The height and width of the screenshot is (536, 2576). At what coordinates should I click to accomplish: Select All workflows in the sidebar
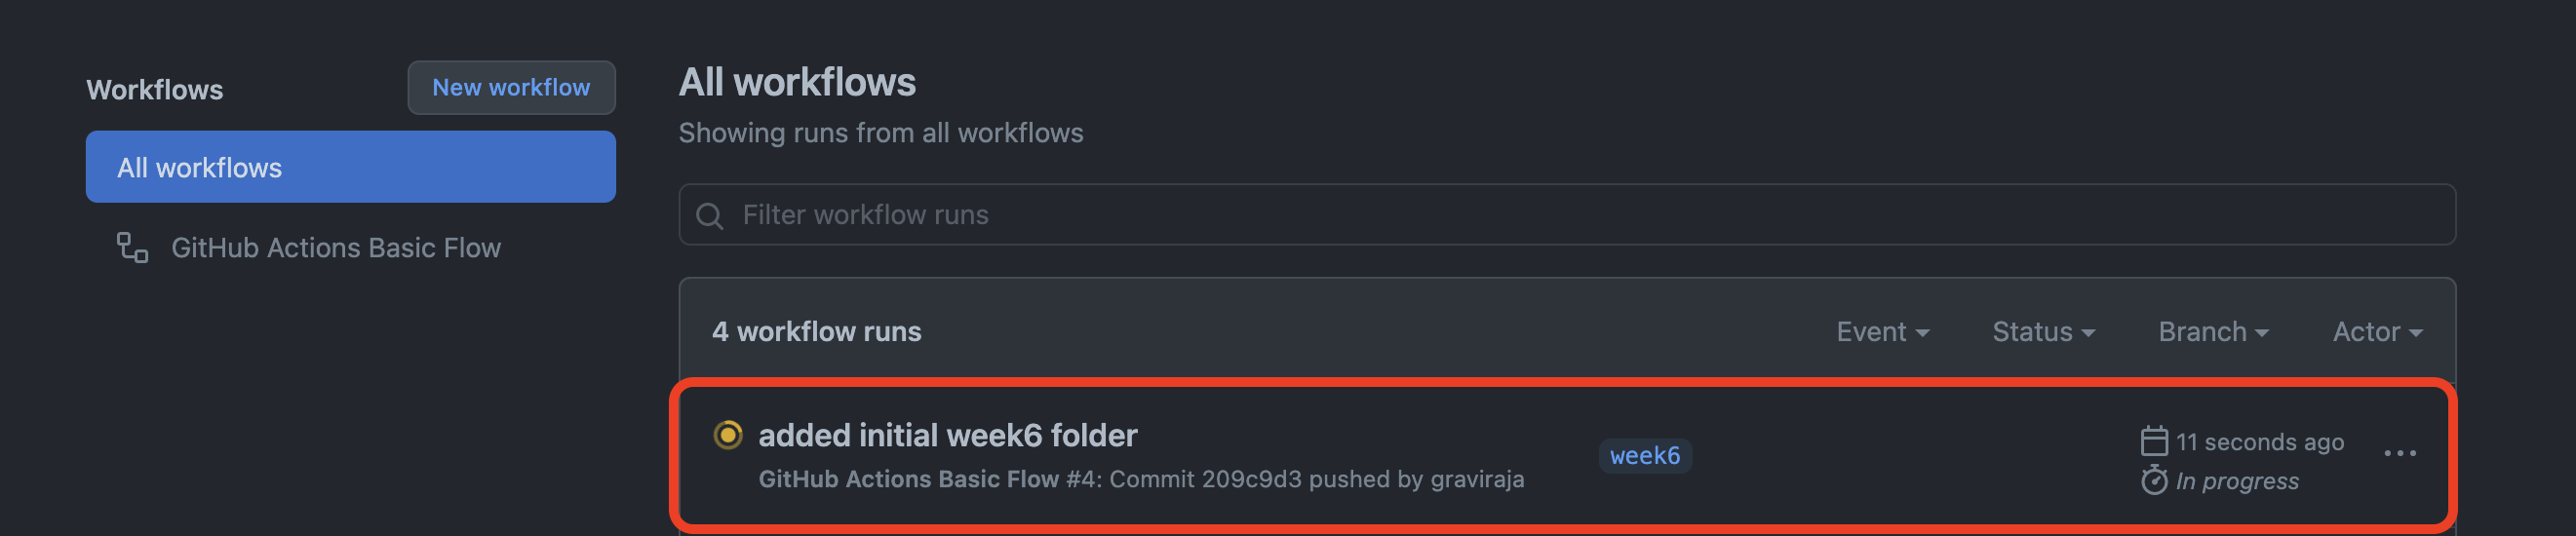coord(350,167)
